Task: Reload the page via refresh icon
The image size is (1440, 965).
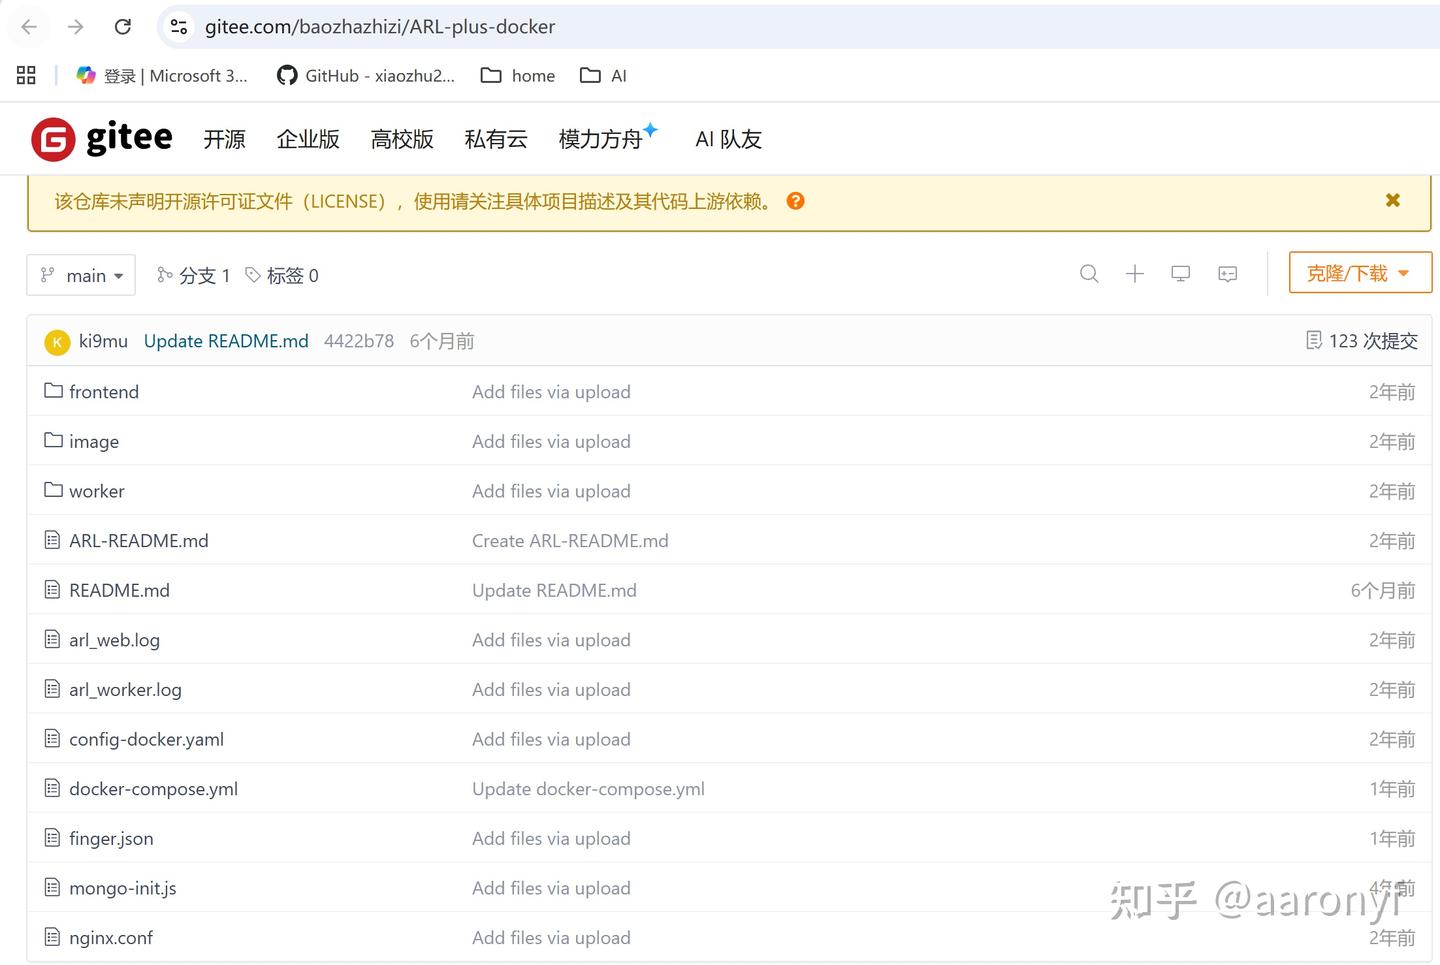Action: pyautogui.click(x=122, y=26)
